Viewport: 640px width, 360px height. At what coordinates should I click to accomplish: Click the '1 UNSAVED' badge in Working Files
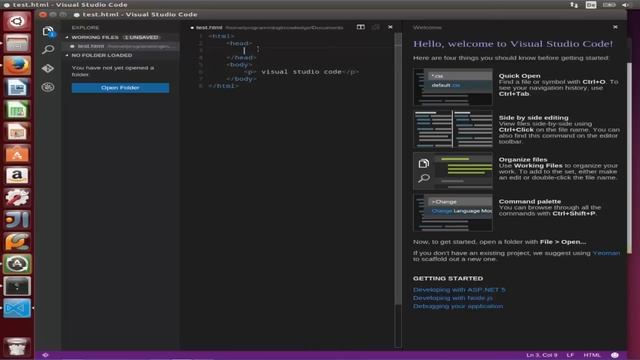click(141, 37)
